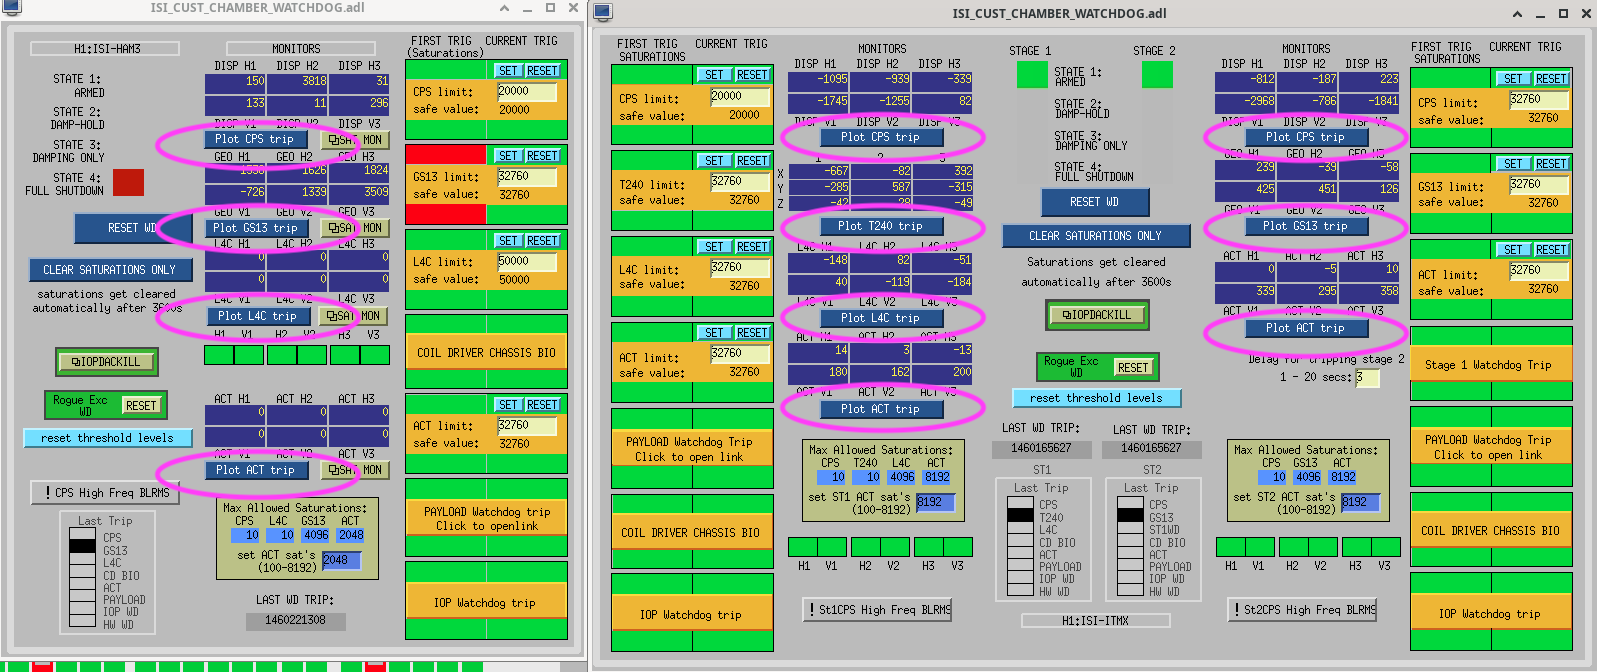Open PAYLOAD Watchdog trip link in HAM3 window

tap(486, 518)
